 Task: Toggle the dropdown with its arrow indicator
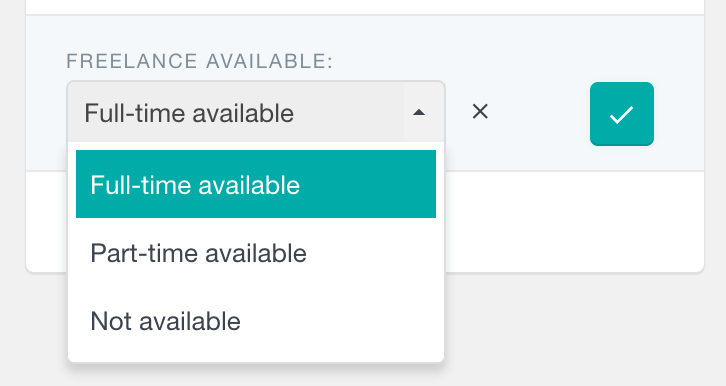(x=419, y=112)
